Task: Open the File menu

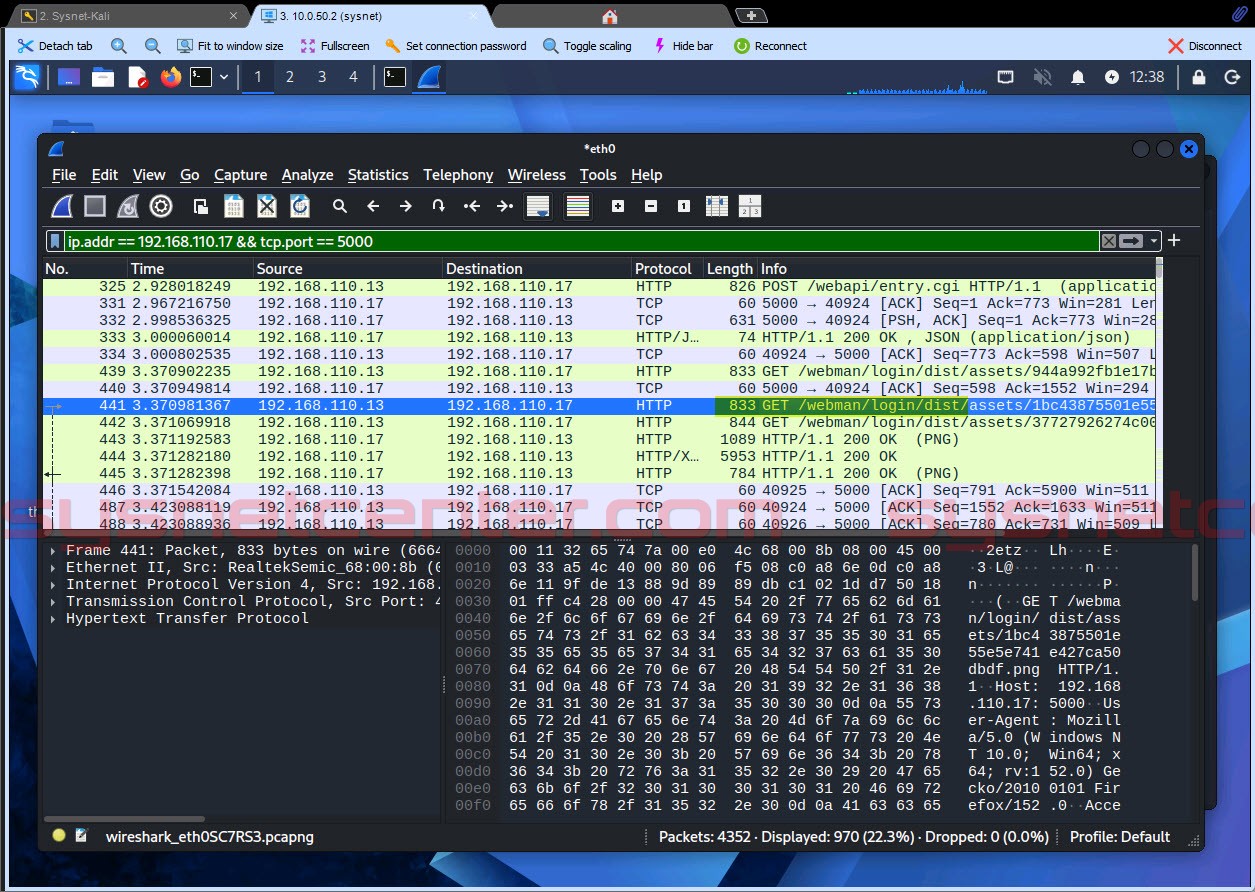Action: pyautogui.click(x=64, y=175)
